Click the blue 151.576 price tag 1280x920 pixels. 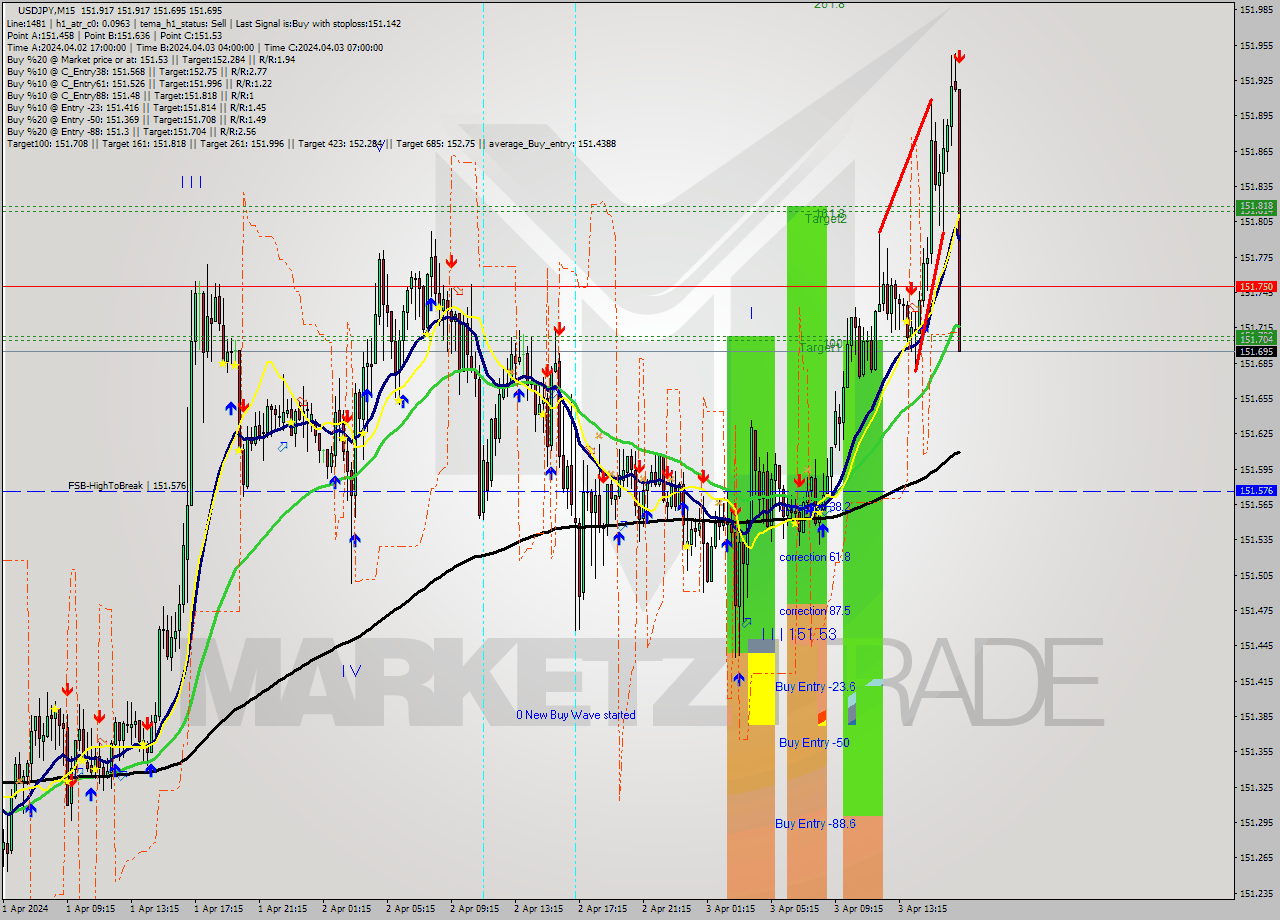pos(1256,491)
